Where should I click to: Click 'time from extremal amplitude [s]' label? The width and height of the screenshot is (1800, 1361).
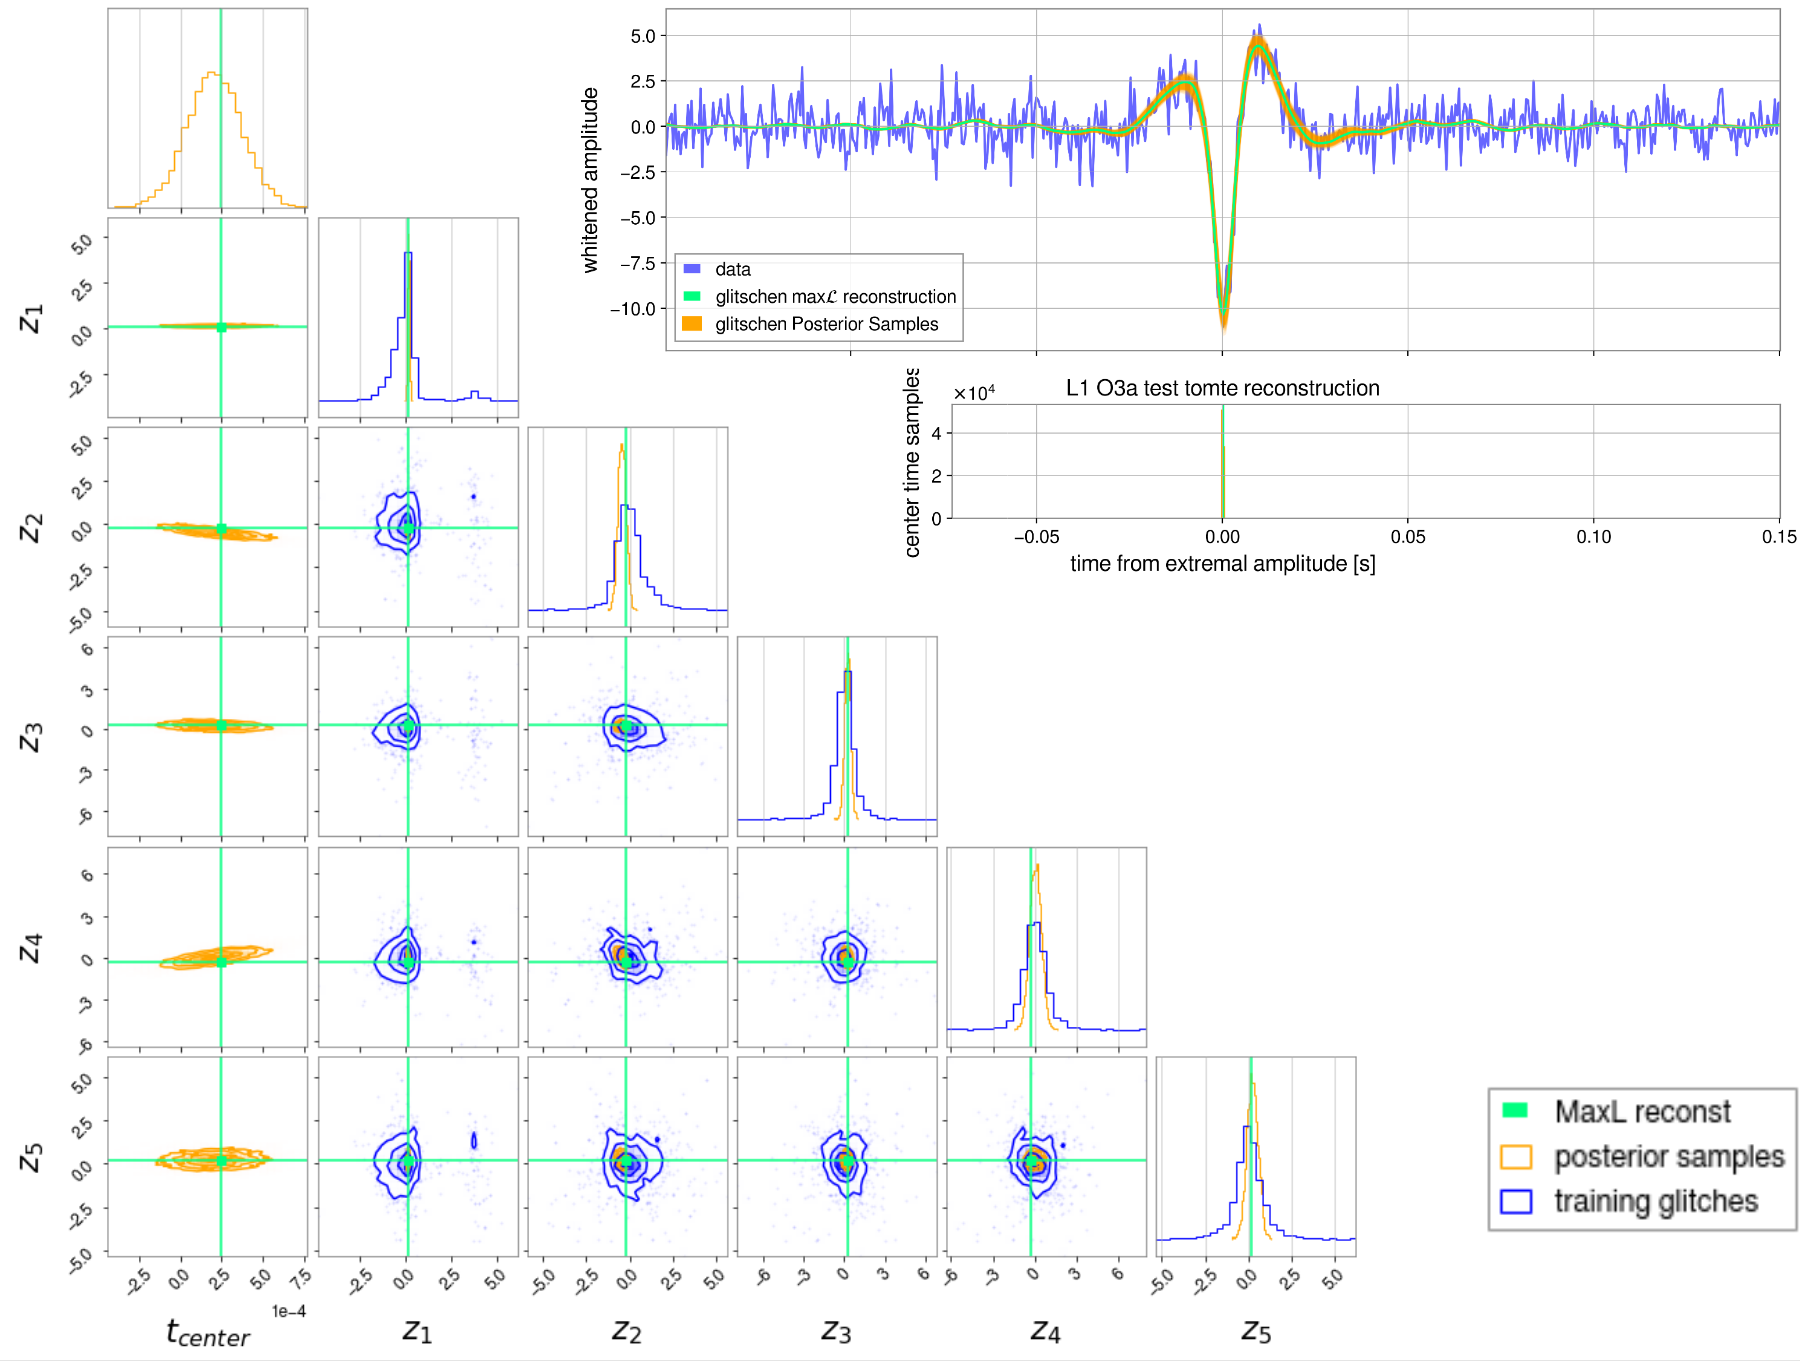[1222, 564]
